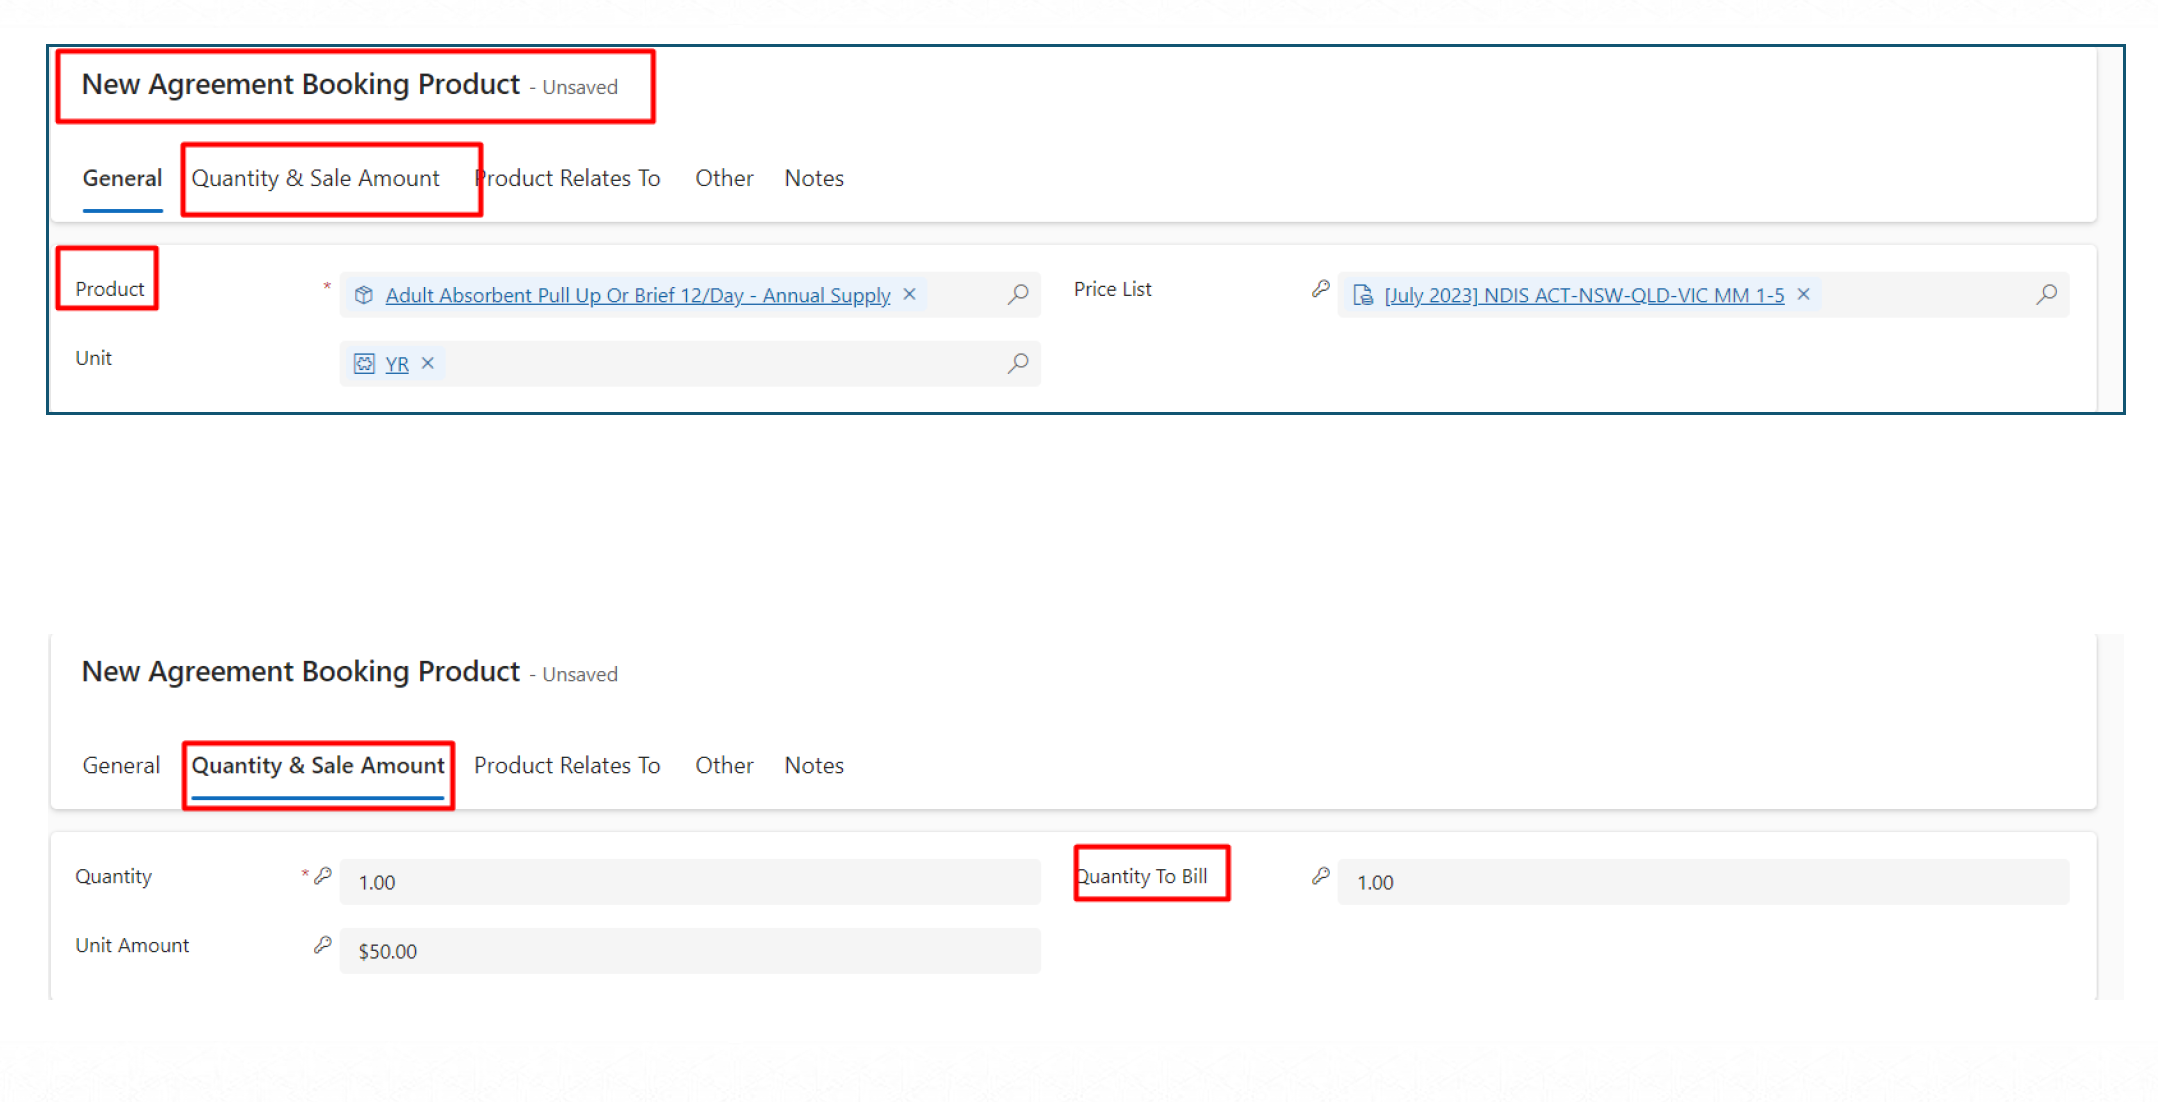Viewport: 2158px width, 1102px height.
Task: Click the lock icon beside Unit Amount
Action: pos(322,945)
